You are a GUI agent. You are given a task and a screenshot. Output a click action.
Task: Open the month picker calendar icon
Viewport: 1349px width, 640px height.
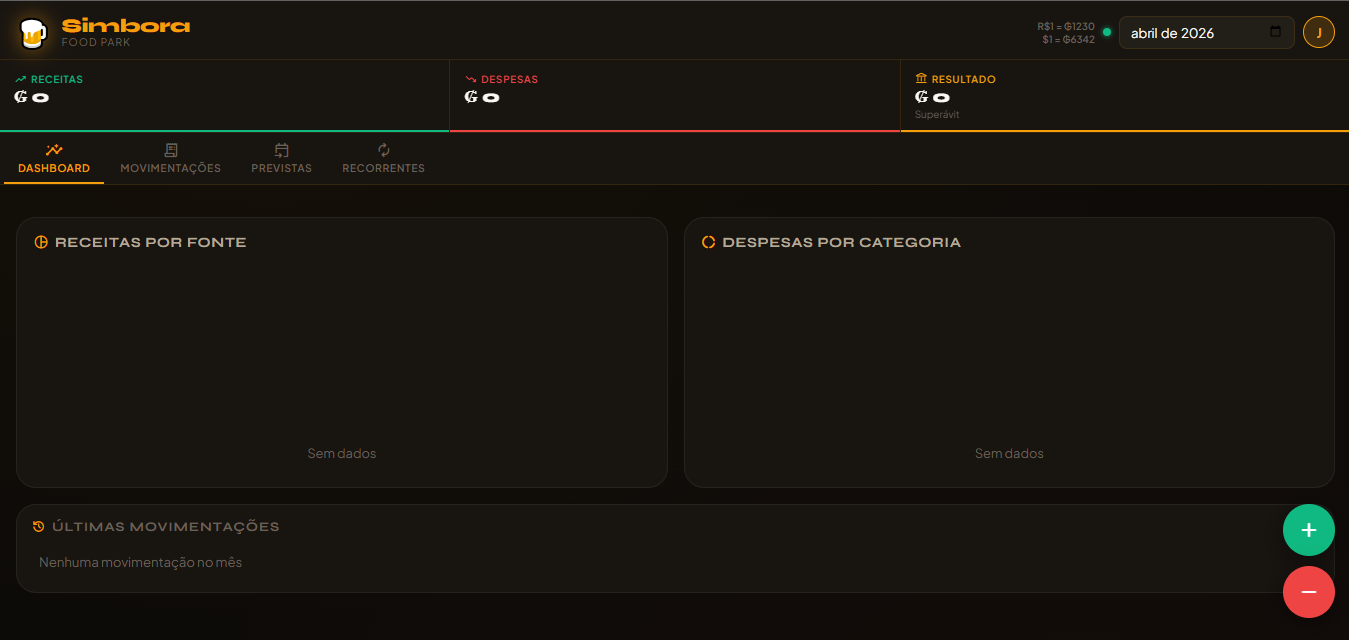coord(1275,32)
